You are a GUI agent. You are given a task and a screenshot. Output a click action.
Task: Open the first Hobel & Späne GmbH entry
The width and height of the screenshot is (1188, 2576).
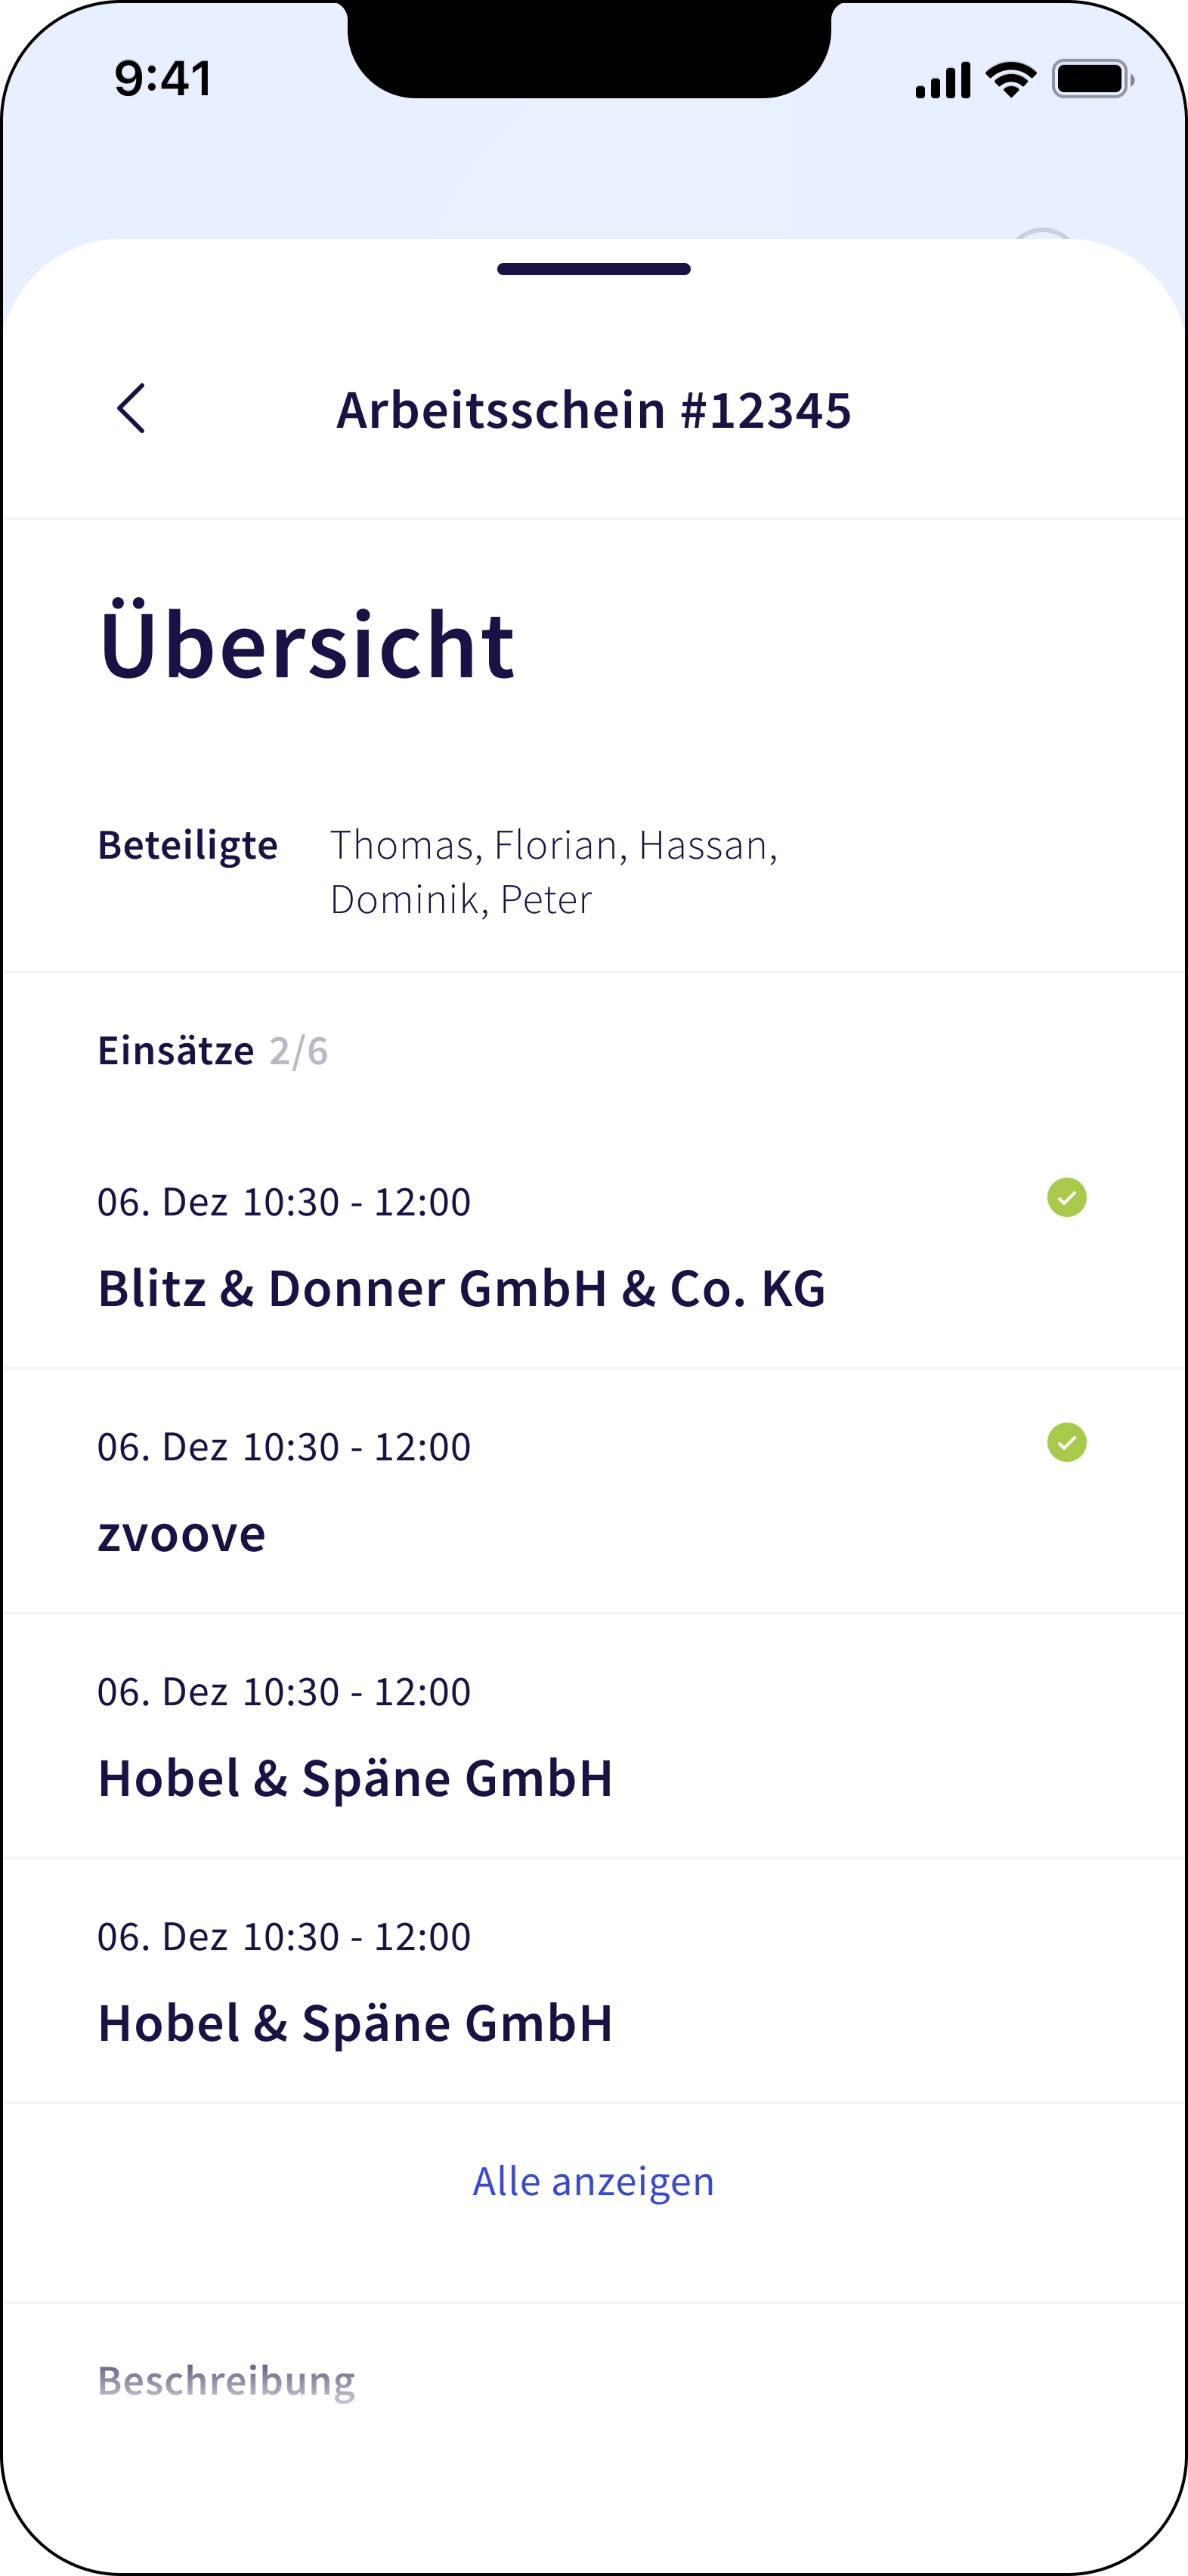coord(355,1778)
